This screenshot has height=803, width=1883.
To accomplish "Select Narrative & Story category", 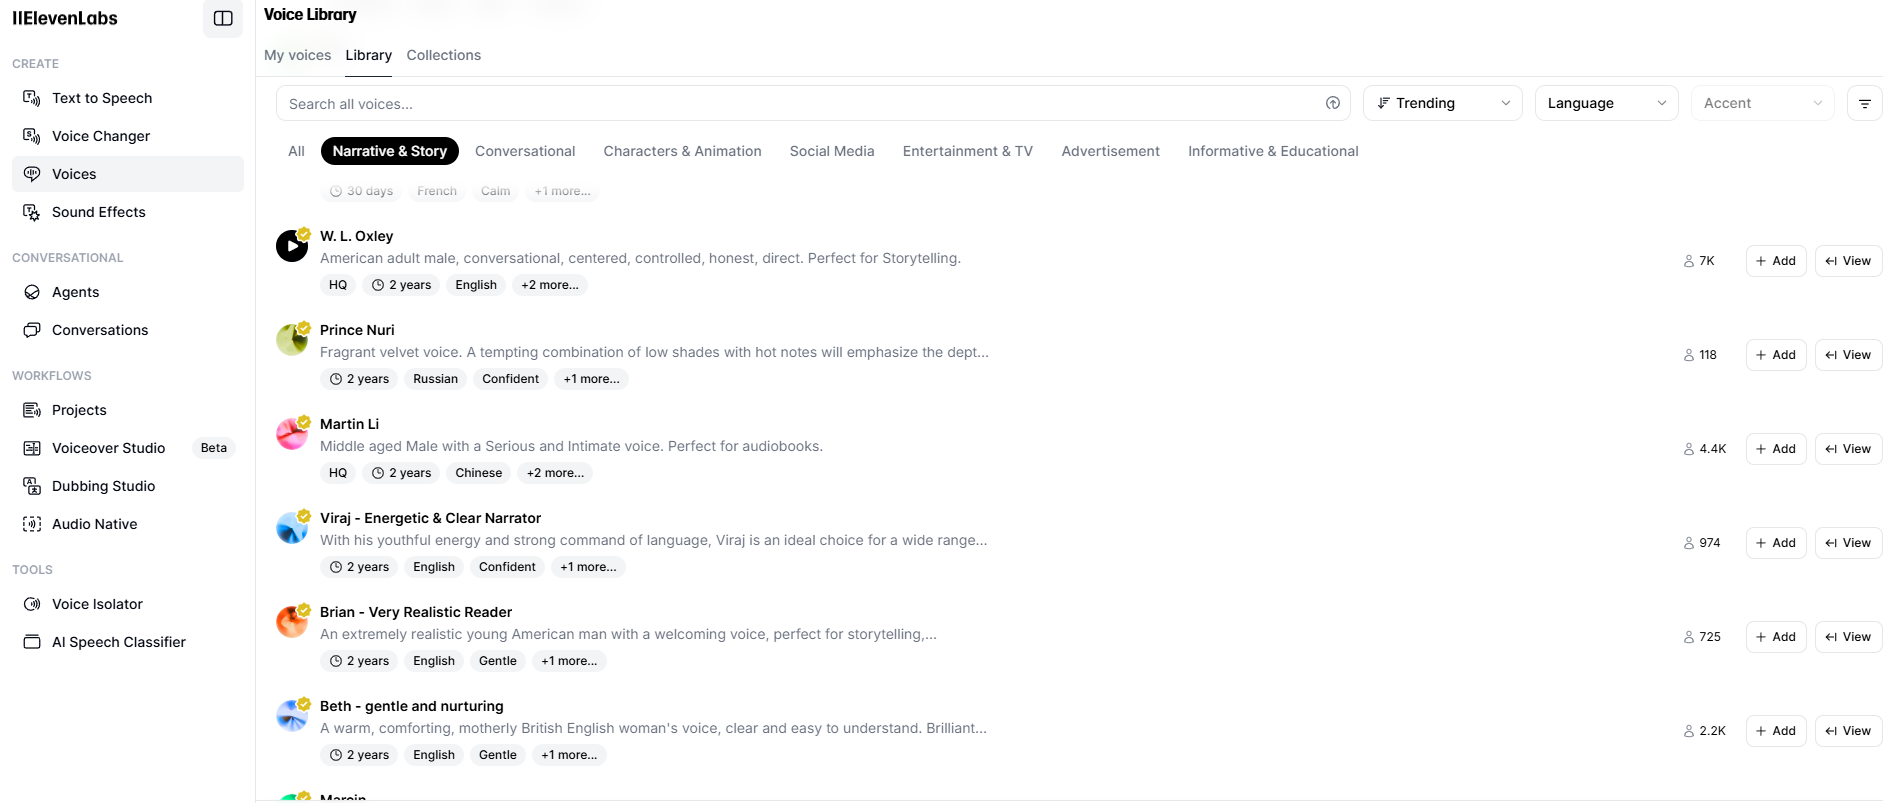I will click(x=390, y=151).
